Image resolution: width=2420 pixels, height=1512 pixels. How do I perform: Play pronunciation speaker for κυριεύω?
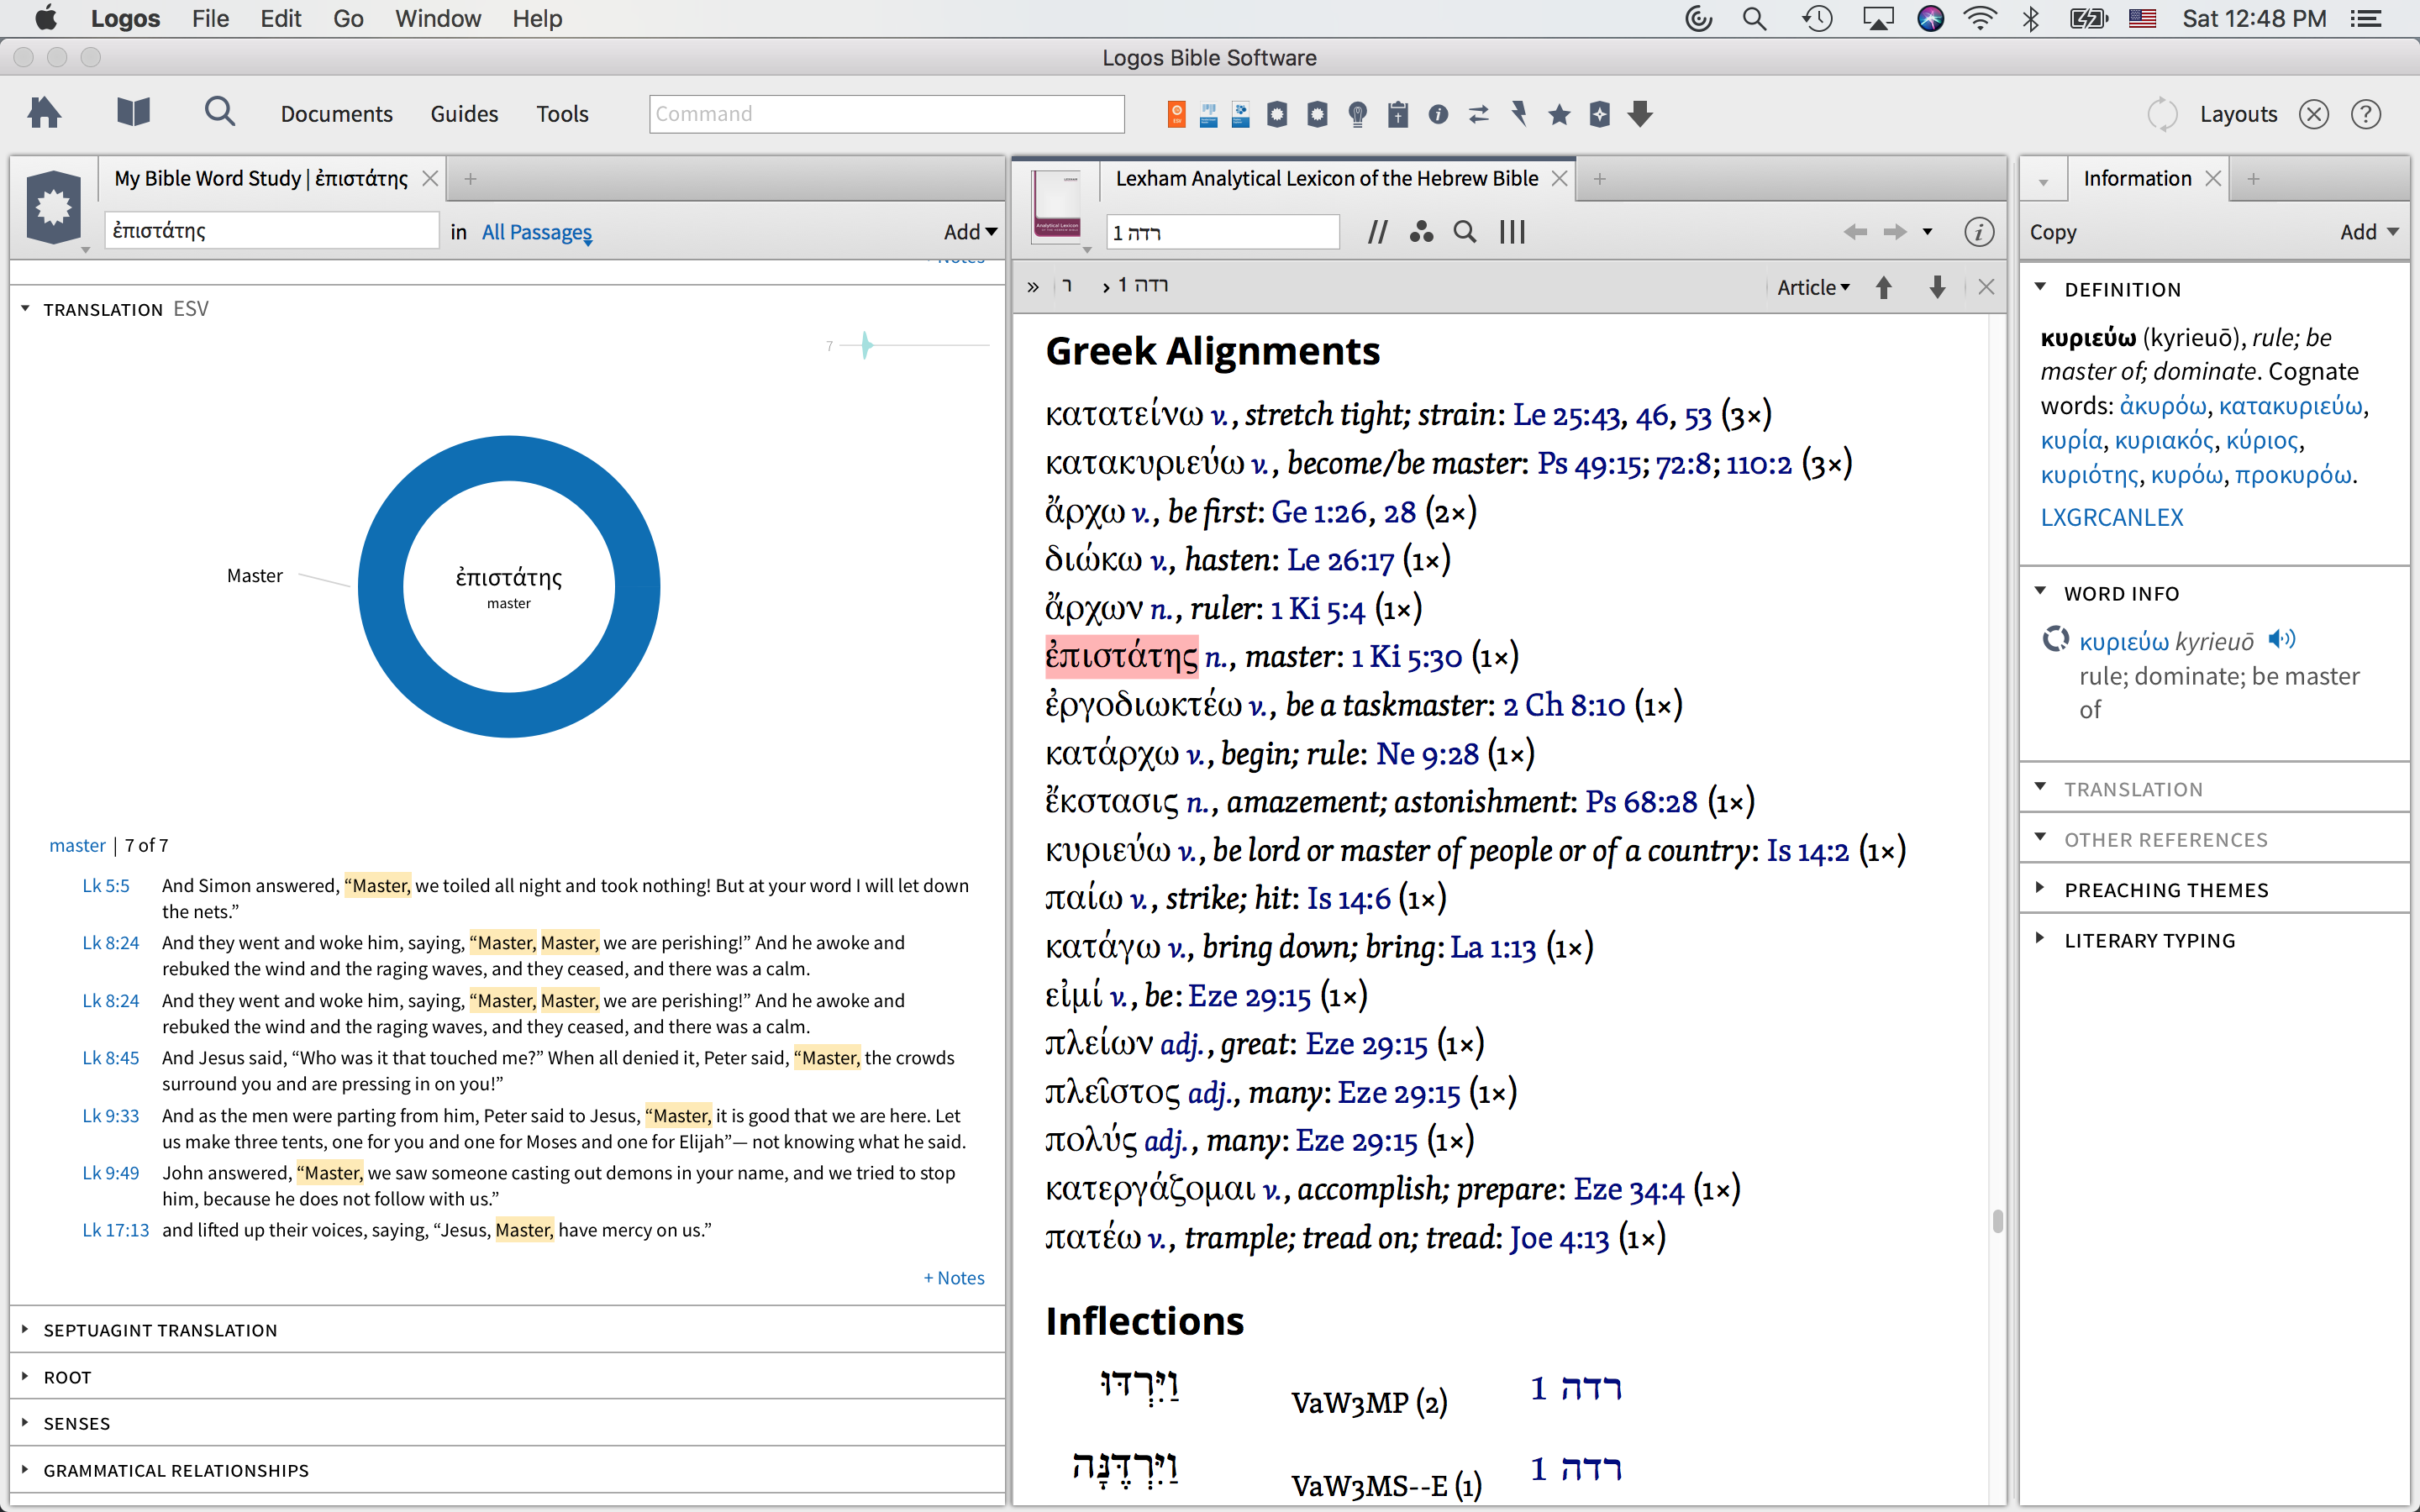point(2281,639)
